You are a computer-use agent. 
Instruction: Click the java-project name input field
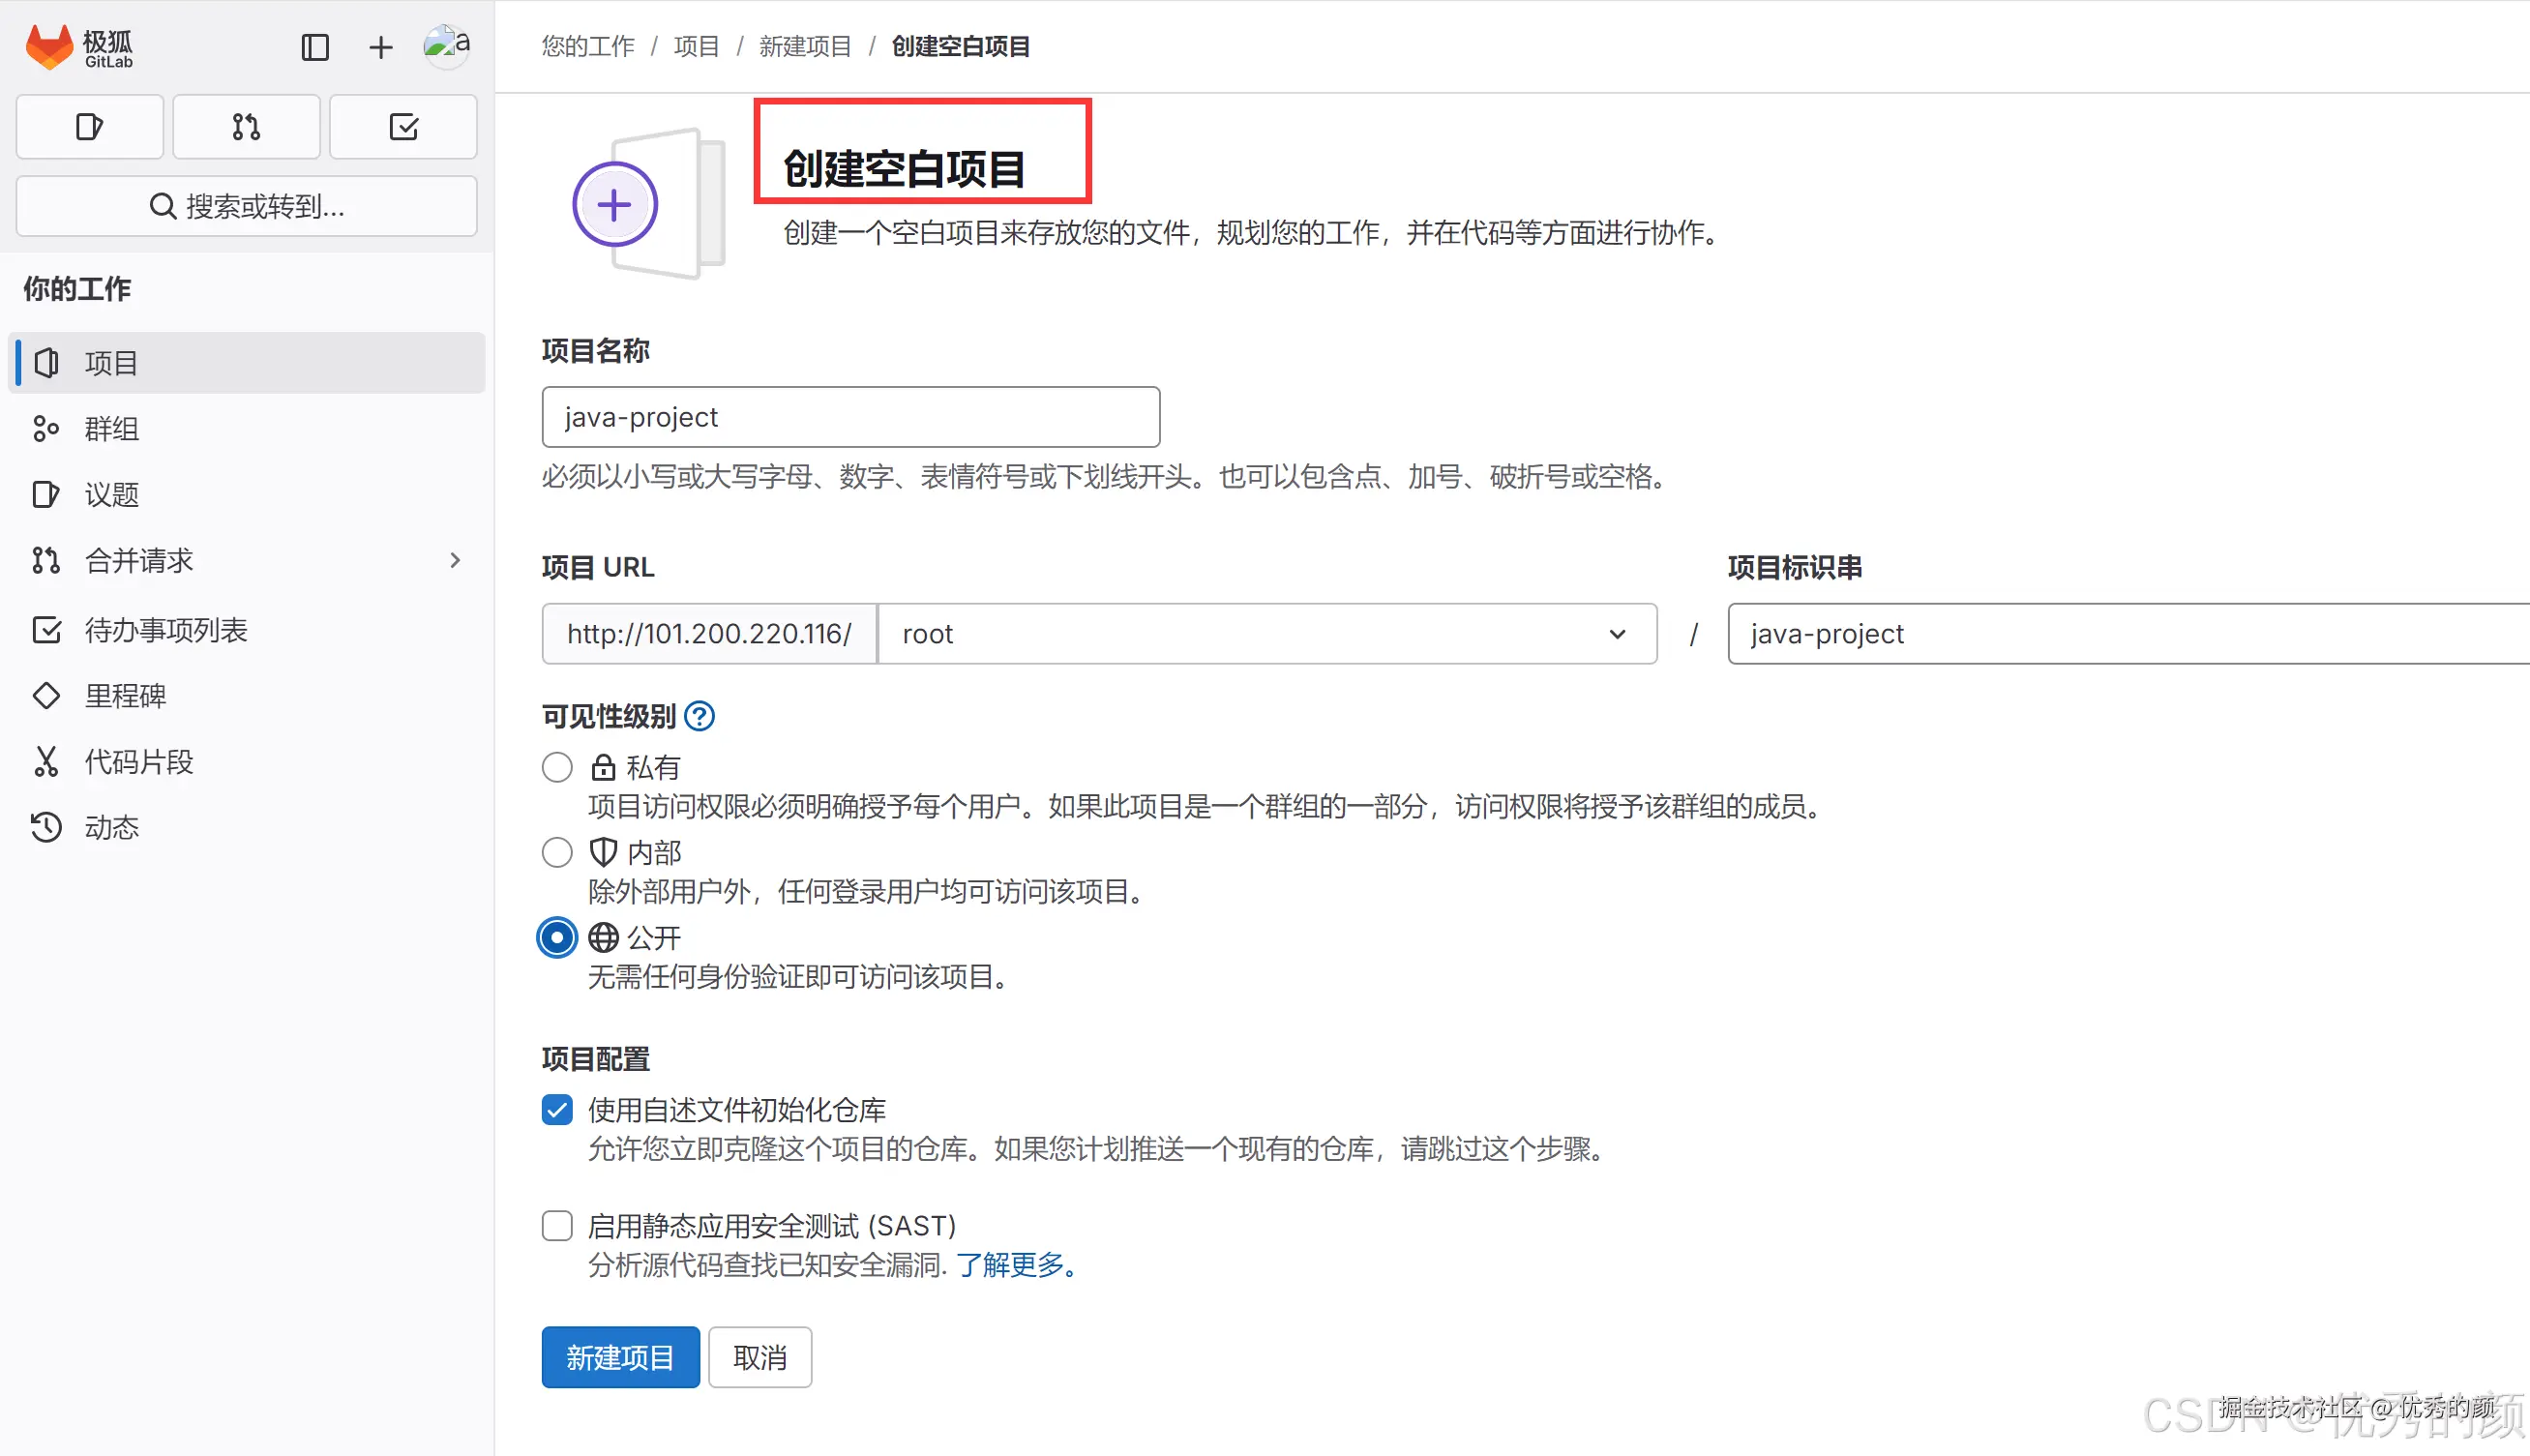[849, 417]
